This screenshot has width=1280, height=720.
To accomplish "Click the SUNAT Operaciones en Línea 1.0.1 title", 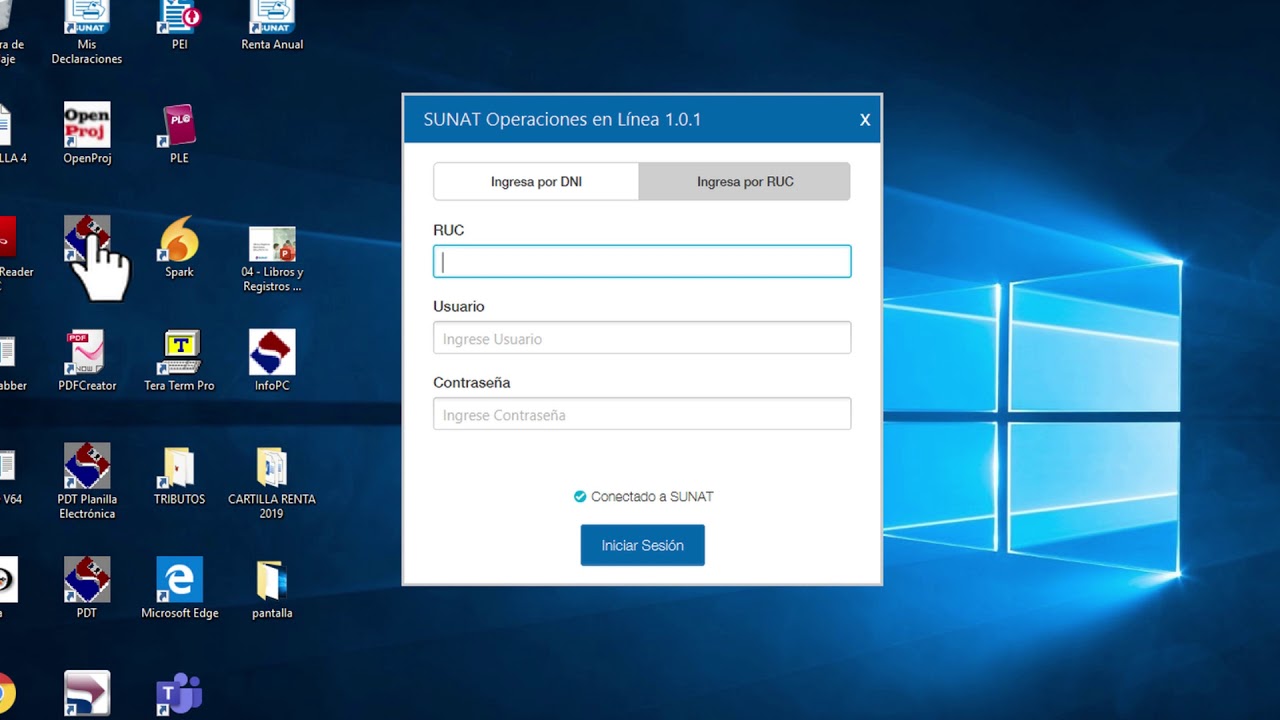I will 562,119.
